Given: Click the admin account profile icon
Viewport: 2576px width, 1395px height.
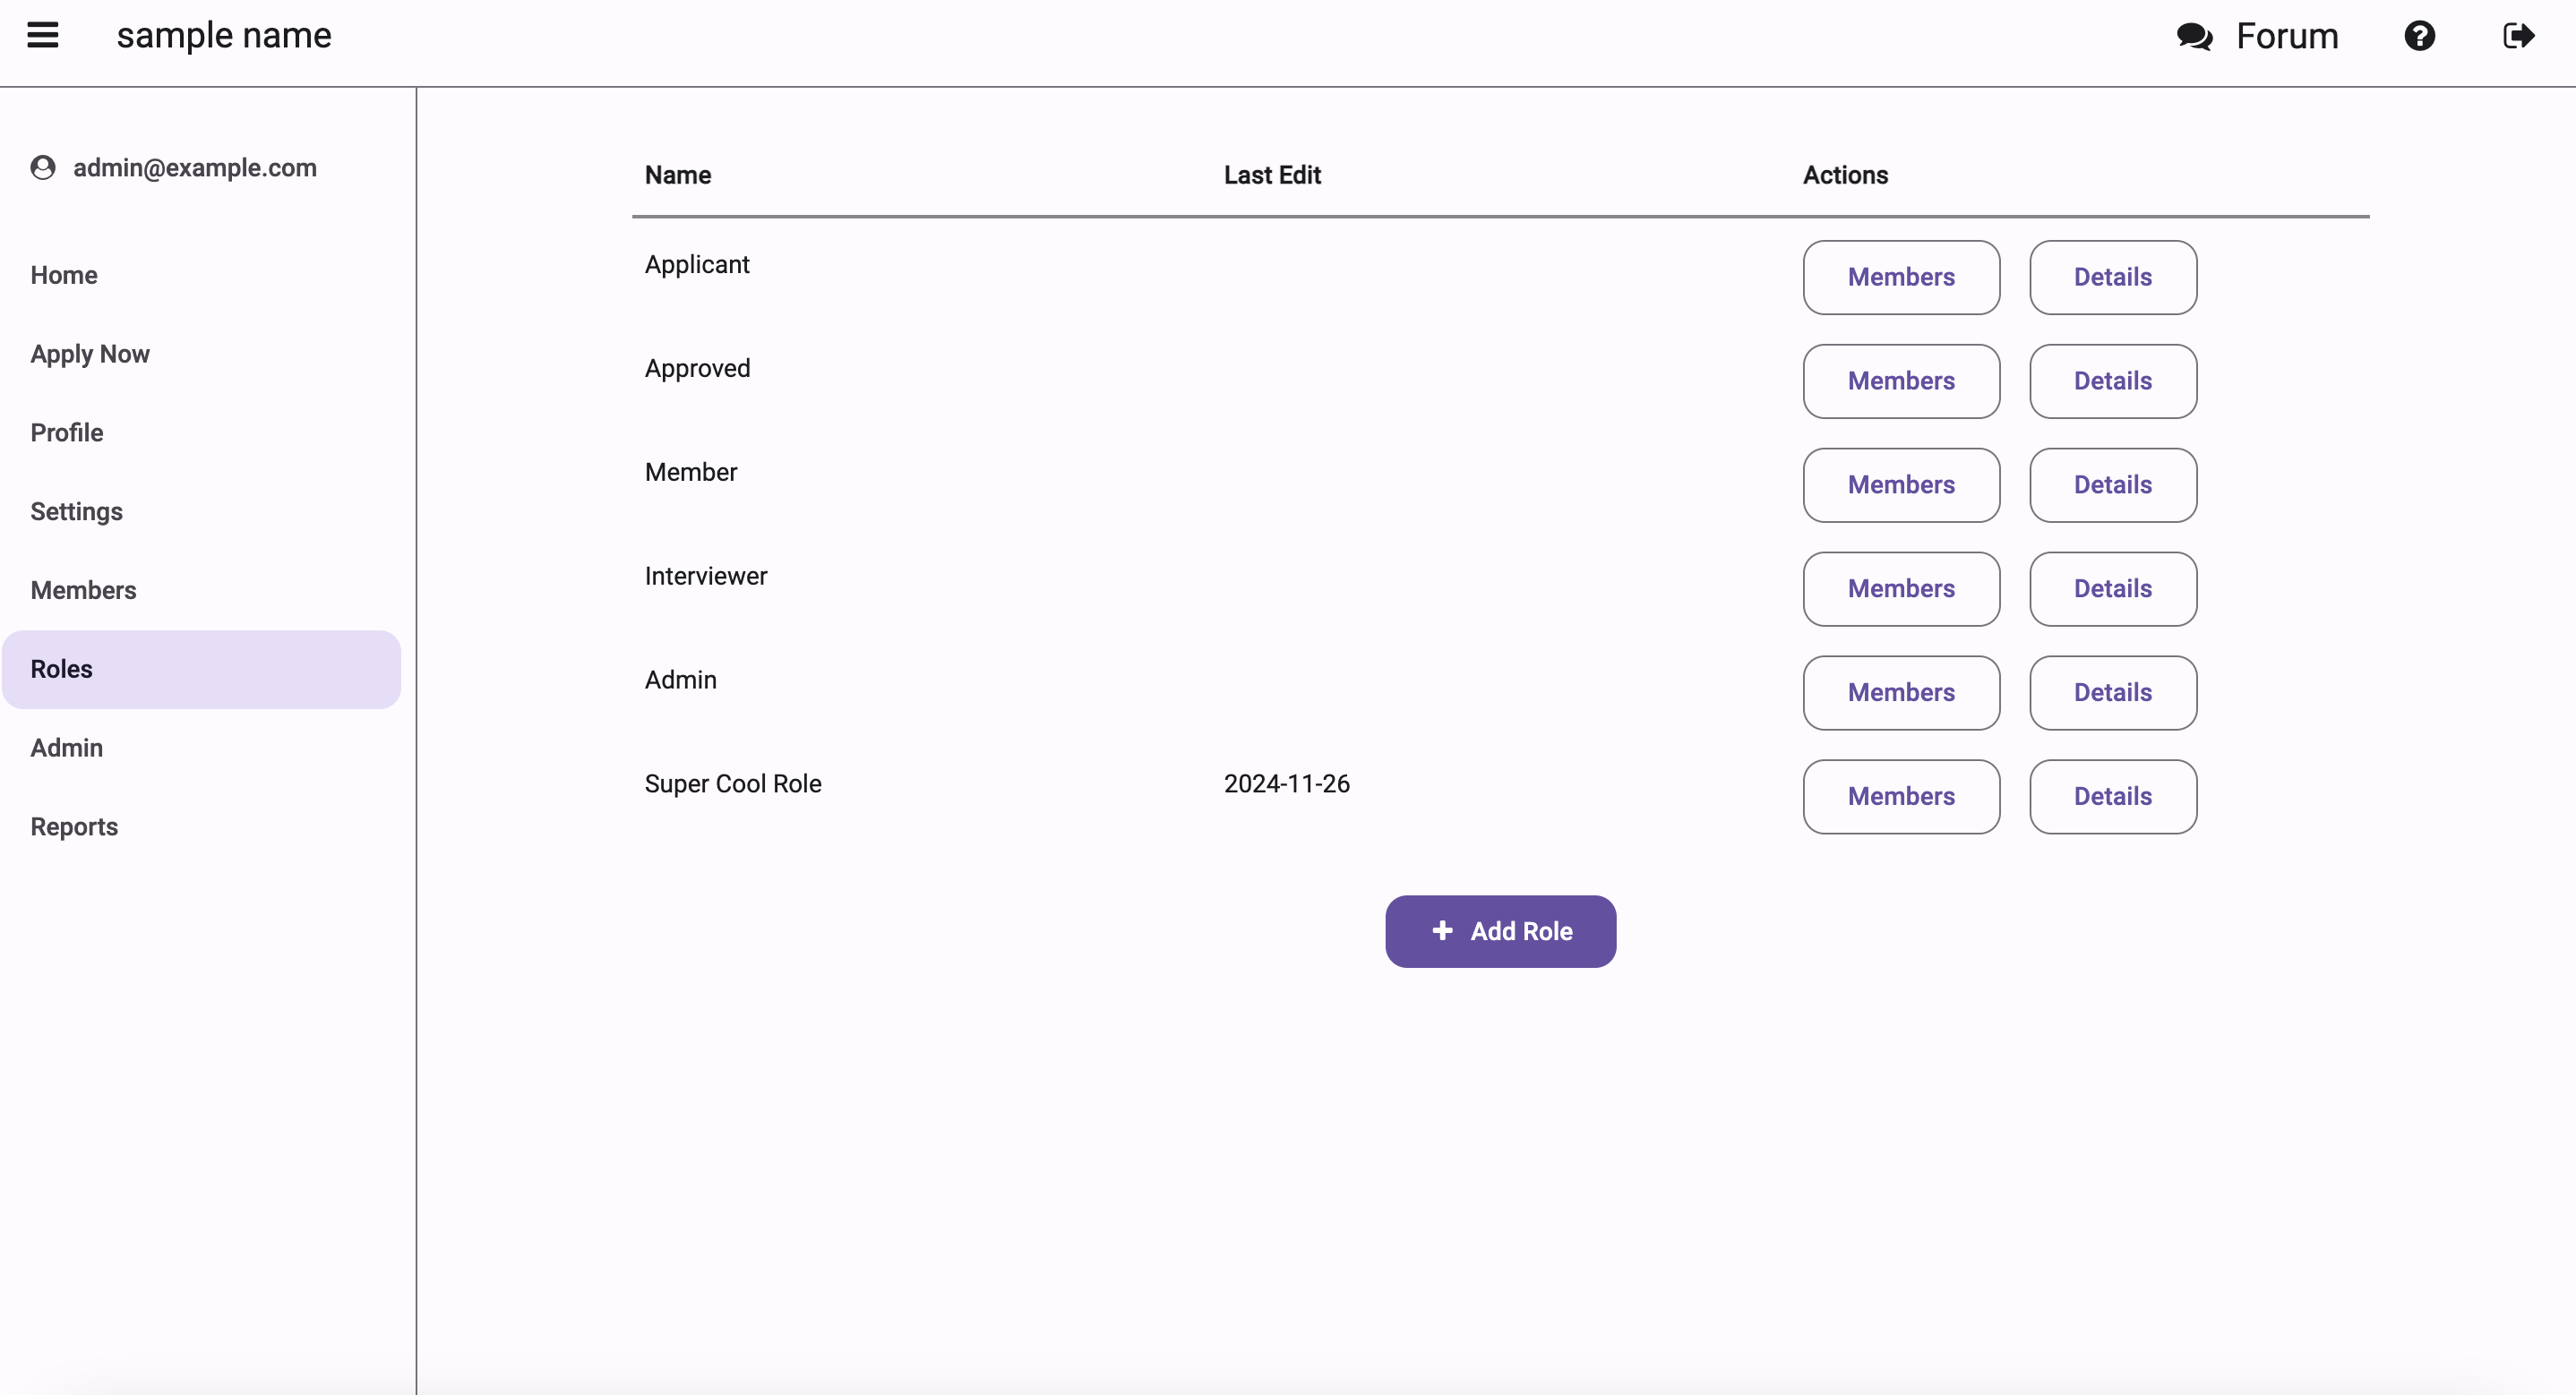Looking at the screenshot, I should (x=47, y=167).
